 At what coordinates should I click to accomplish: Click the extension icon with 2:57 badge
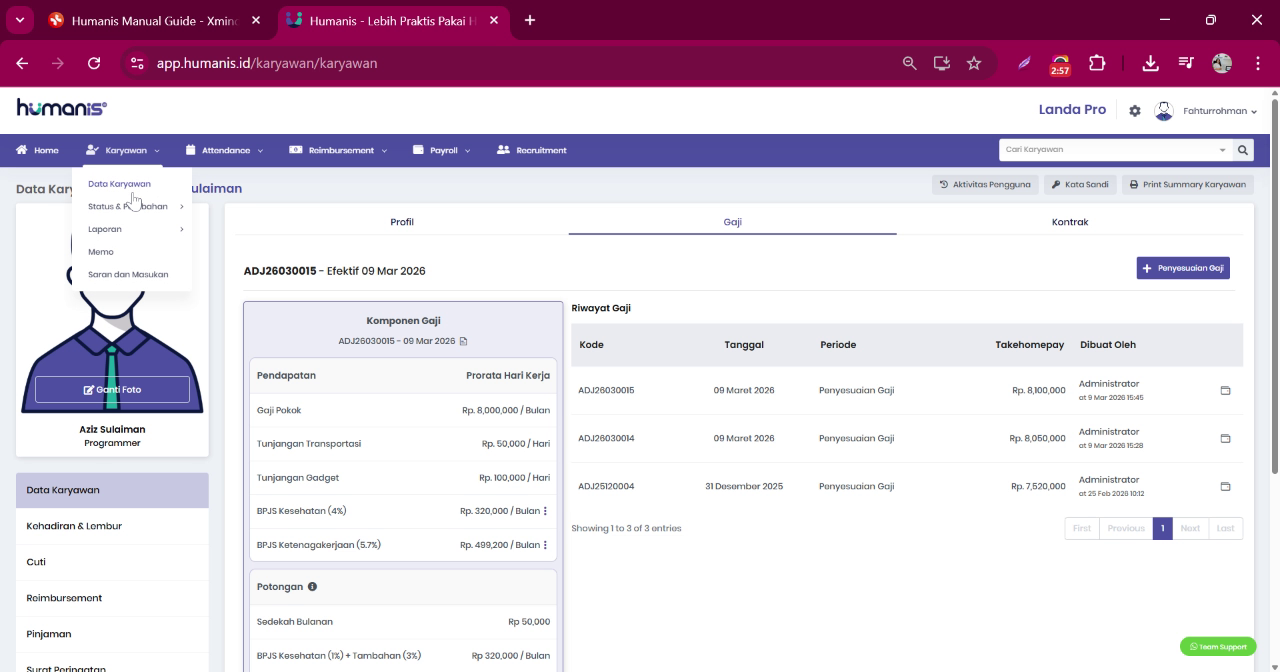tap(1060, 65)
